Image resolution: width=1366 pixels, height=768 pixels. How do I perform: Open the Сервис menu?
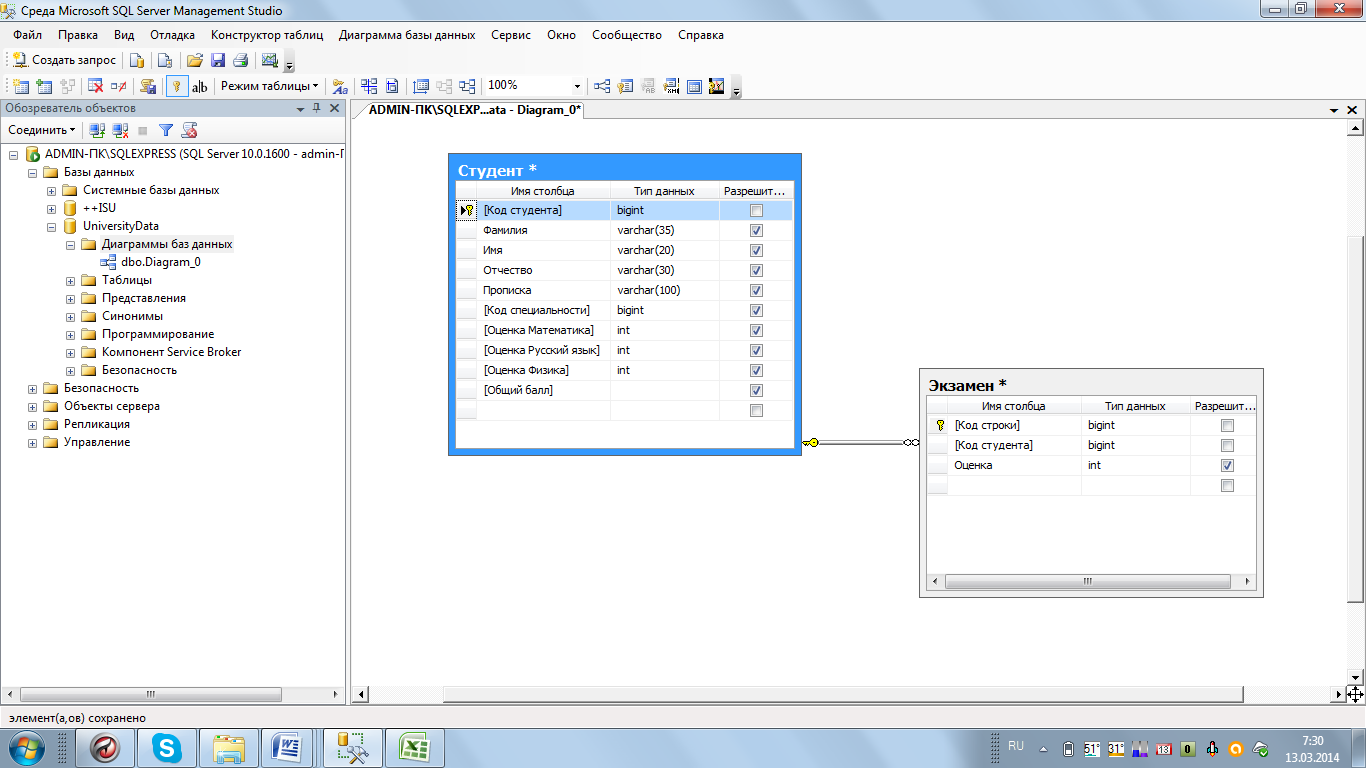tap(511, 35)
